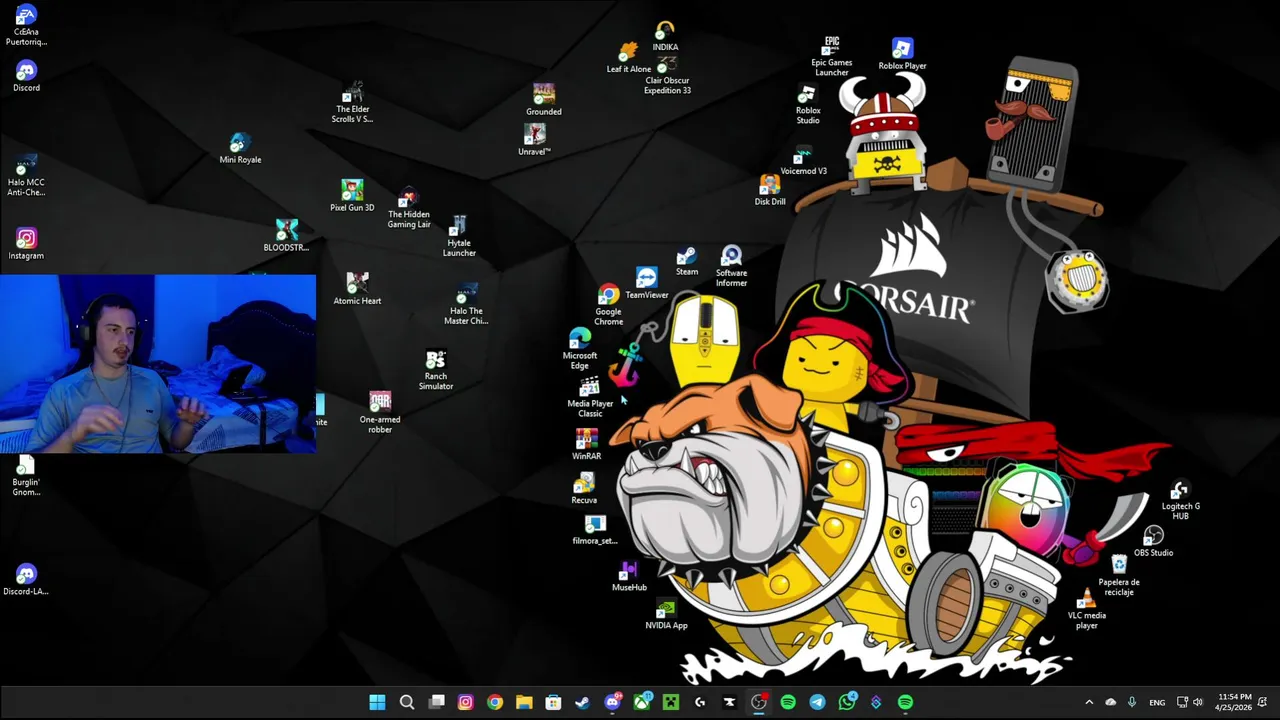Launch Hytale Launcher from desktop
Screen dimensions: 1280x720
[459, 236]
